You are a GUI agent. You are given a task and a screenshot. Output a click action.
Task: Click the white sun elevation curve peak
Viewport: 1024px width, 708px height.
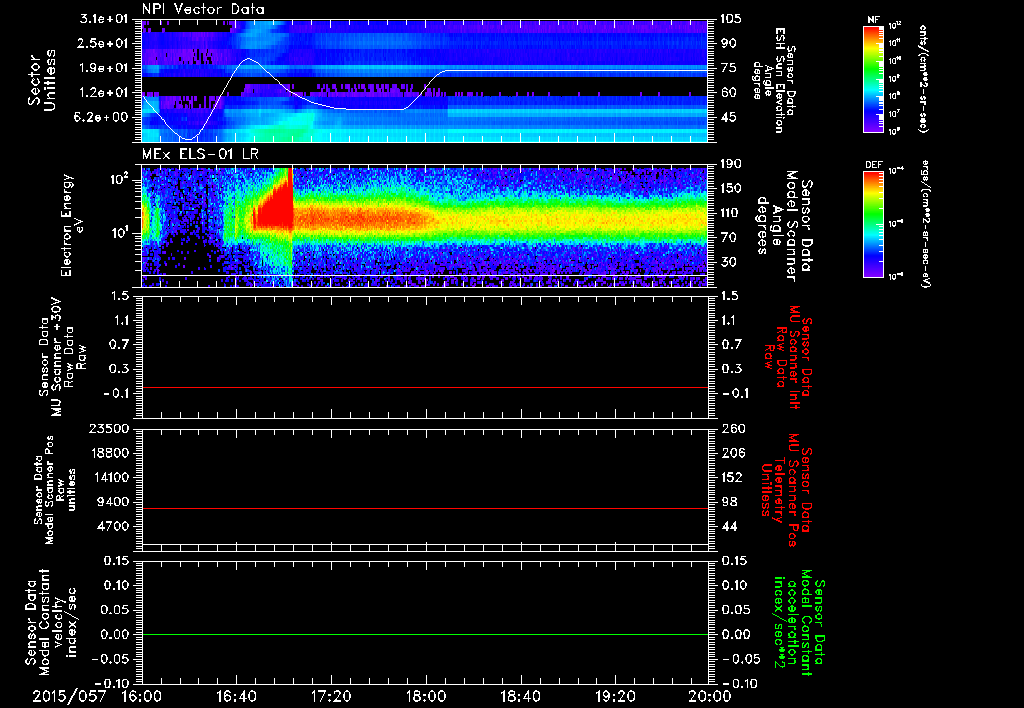point(248,59)
